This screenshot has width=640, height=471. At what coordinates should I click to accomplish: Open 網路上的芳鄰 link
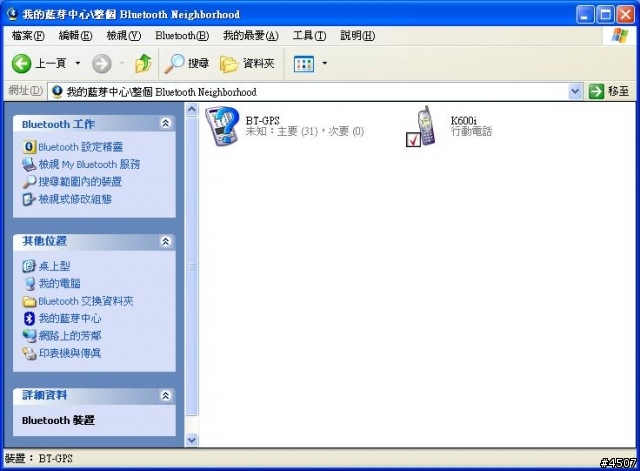point(70,336)
